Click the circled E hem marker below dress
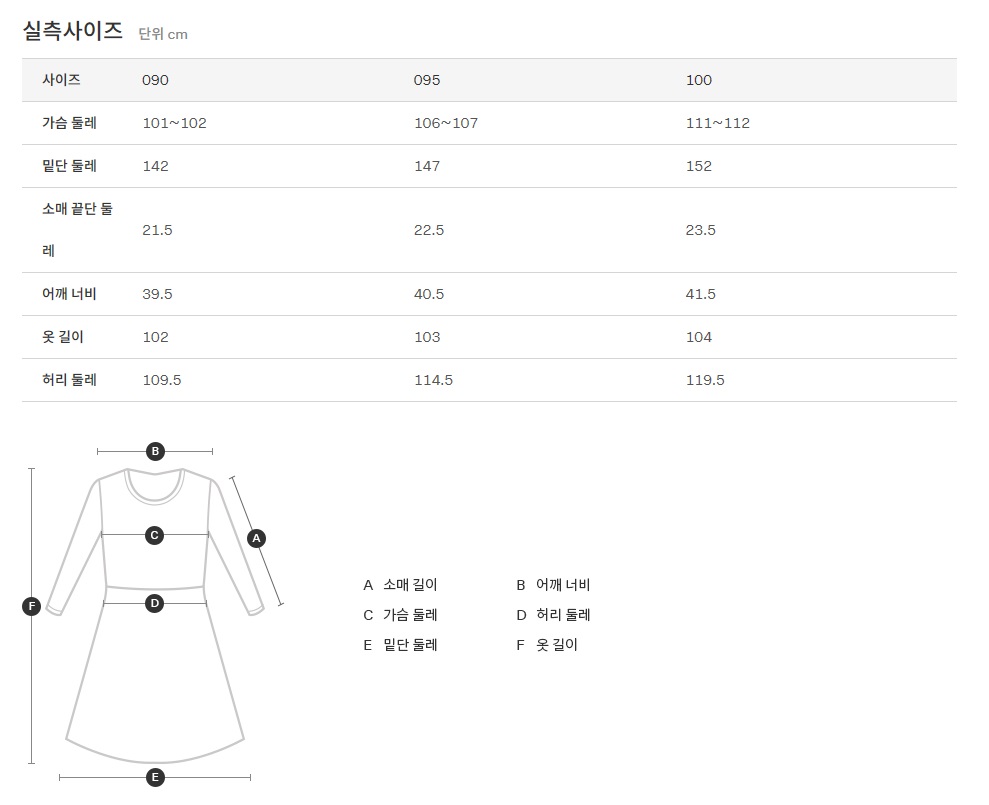The width and height of the screenshot is (989, 805). (155, 777)
